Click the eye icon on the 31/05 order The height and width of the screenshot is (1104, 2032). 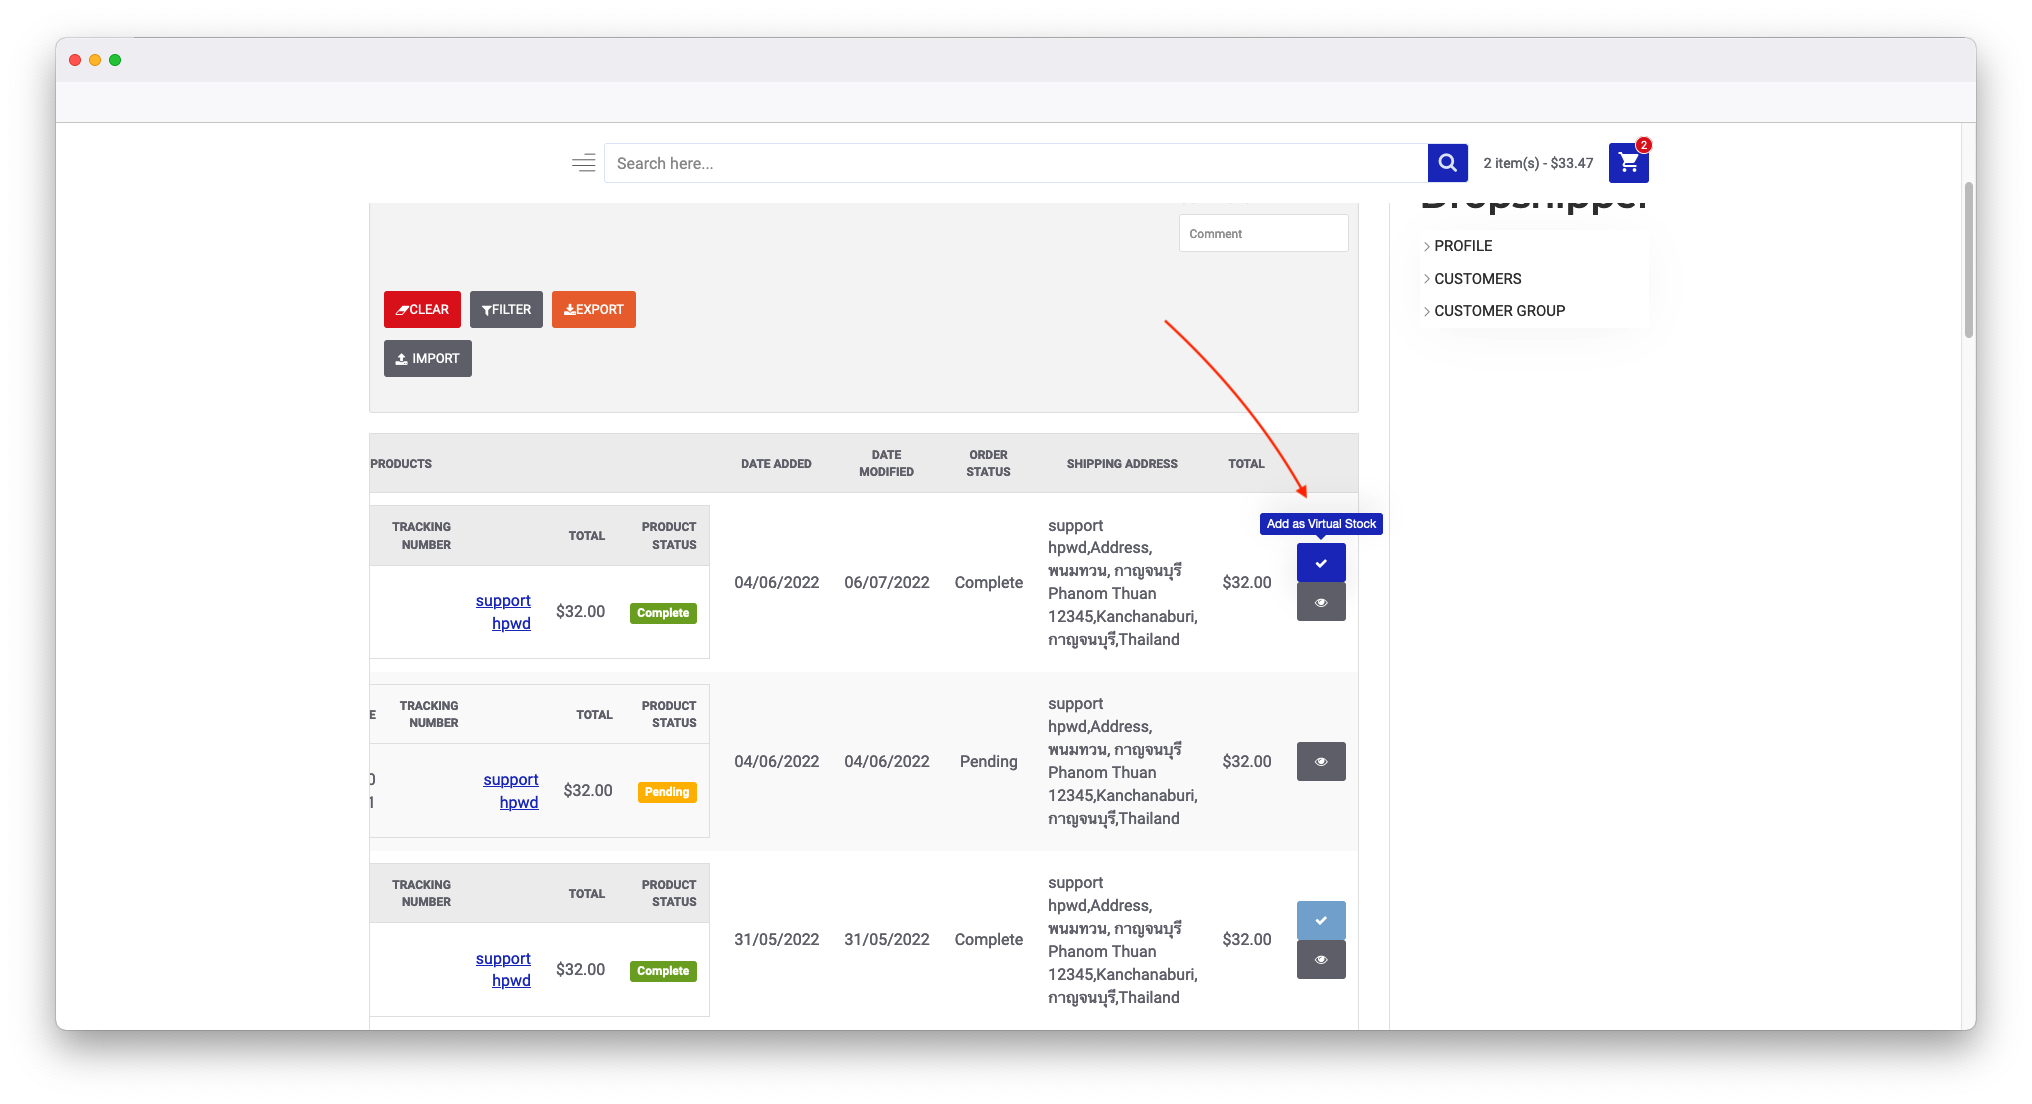click(1321, 958)
